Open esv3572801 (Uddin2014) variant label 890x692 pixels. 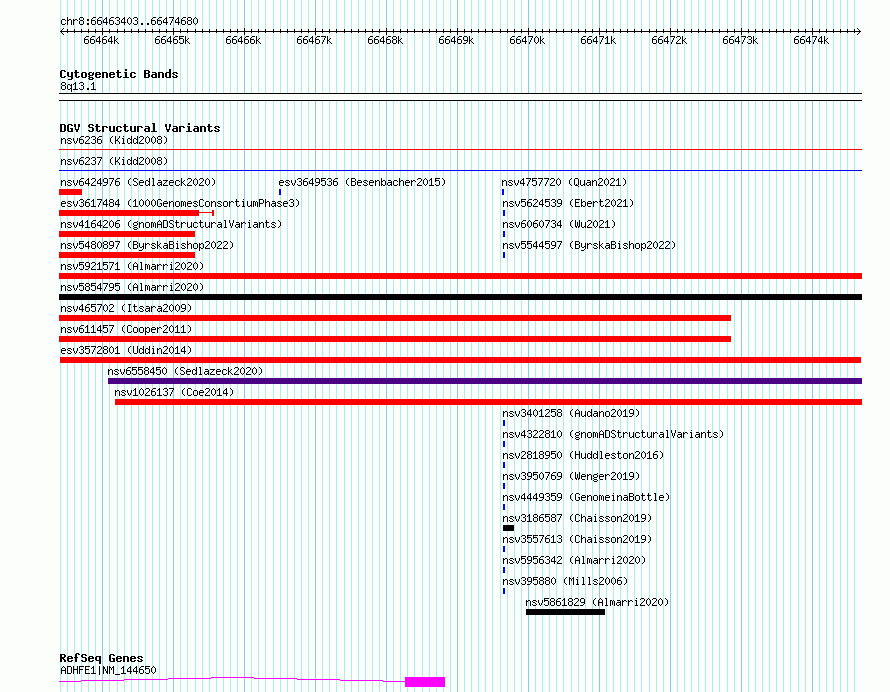tap(126, 350)
